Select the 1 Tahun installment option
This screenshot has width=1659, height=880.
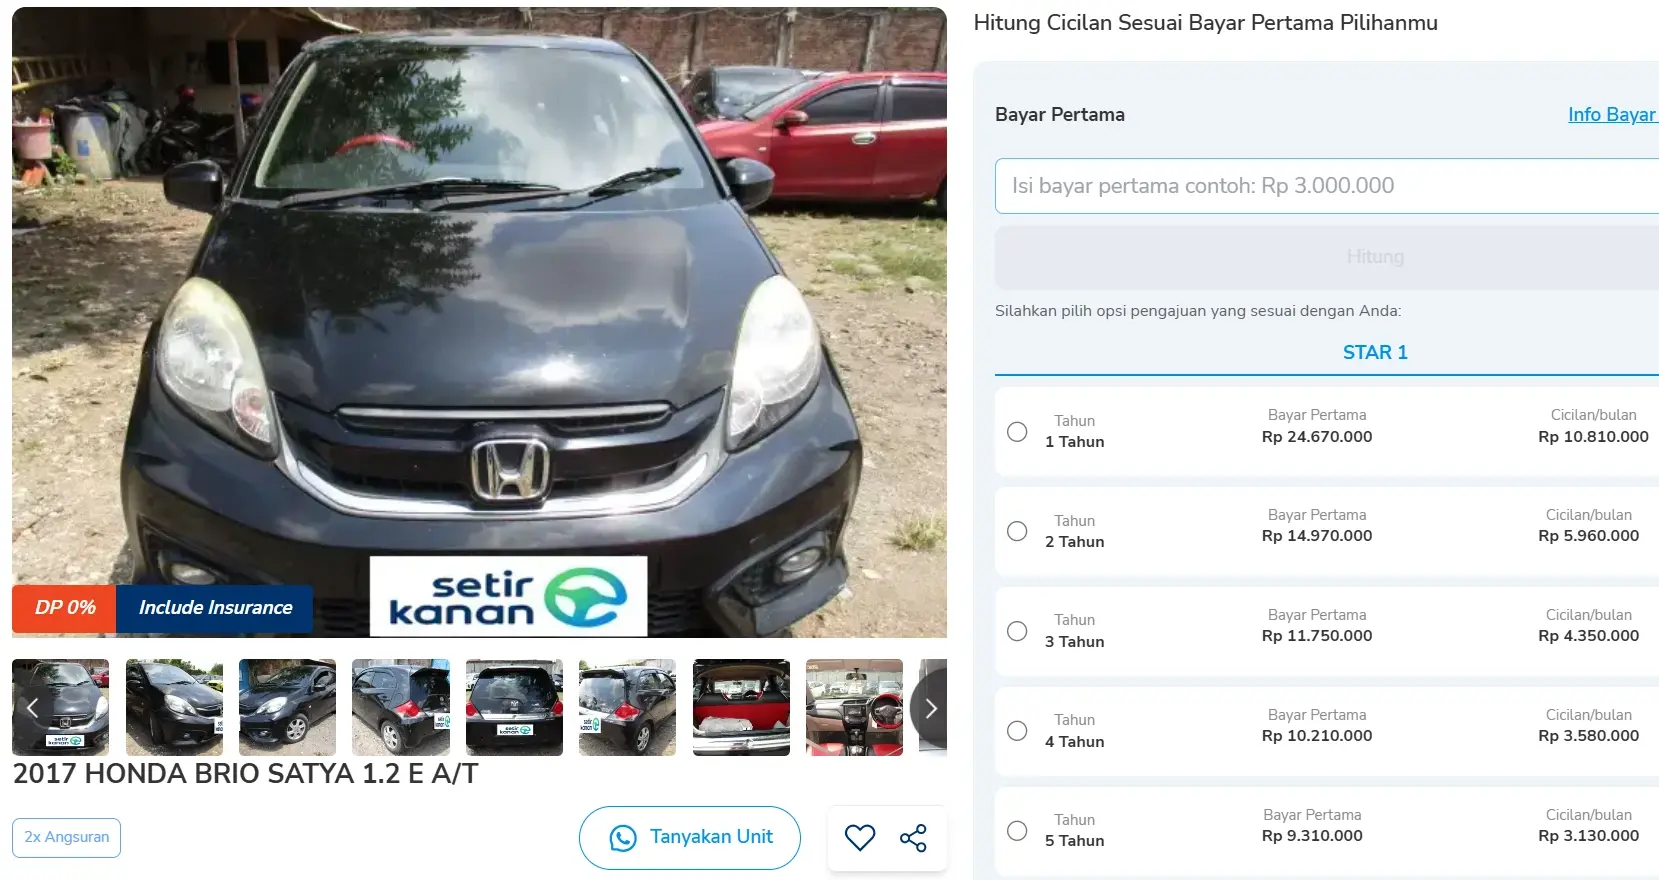(1017, 432)
